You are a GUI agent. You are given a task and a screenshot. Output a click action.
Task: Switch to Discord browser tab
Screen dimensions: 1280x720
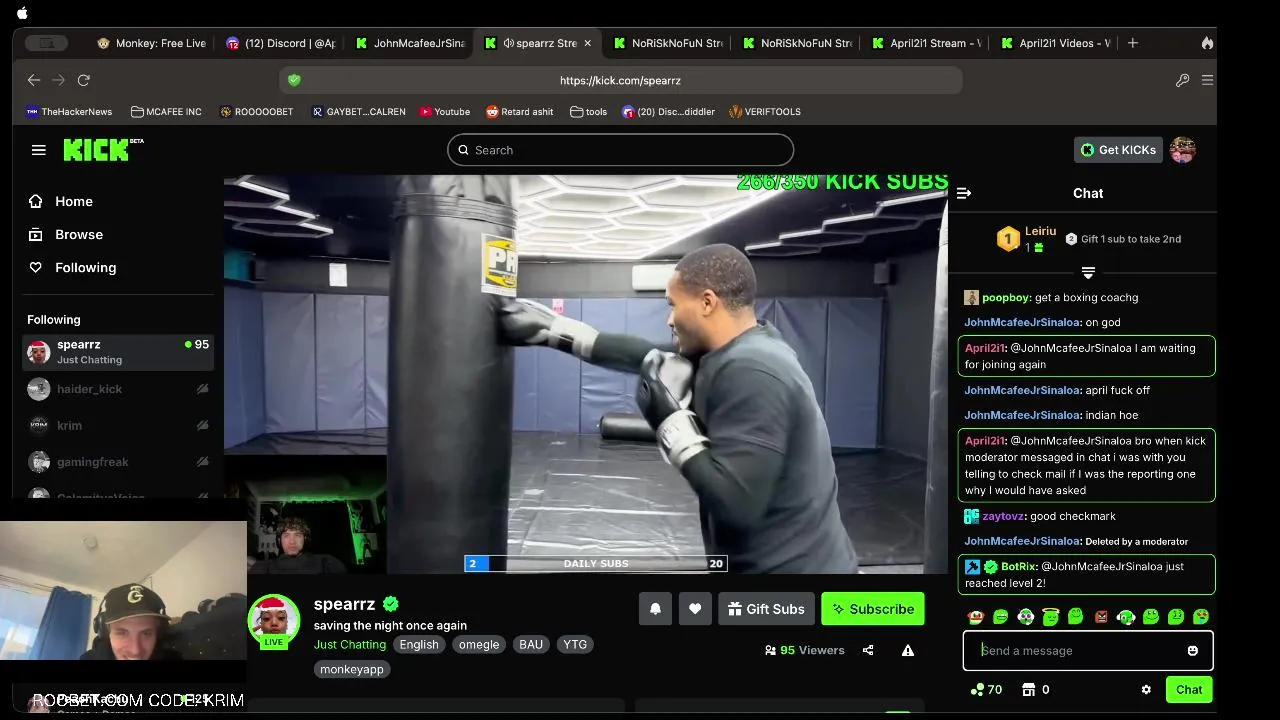pyautogui.click(x=281, y=43)
